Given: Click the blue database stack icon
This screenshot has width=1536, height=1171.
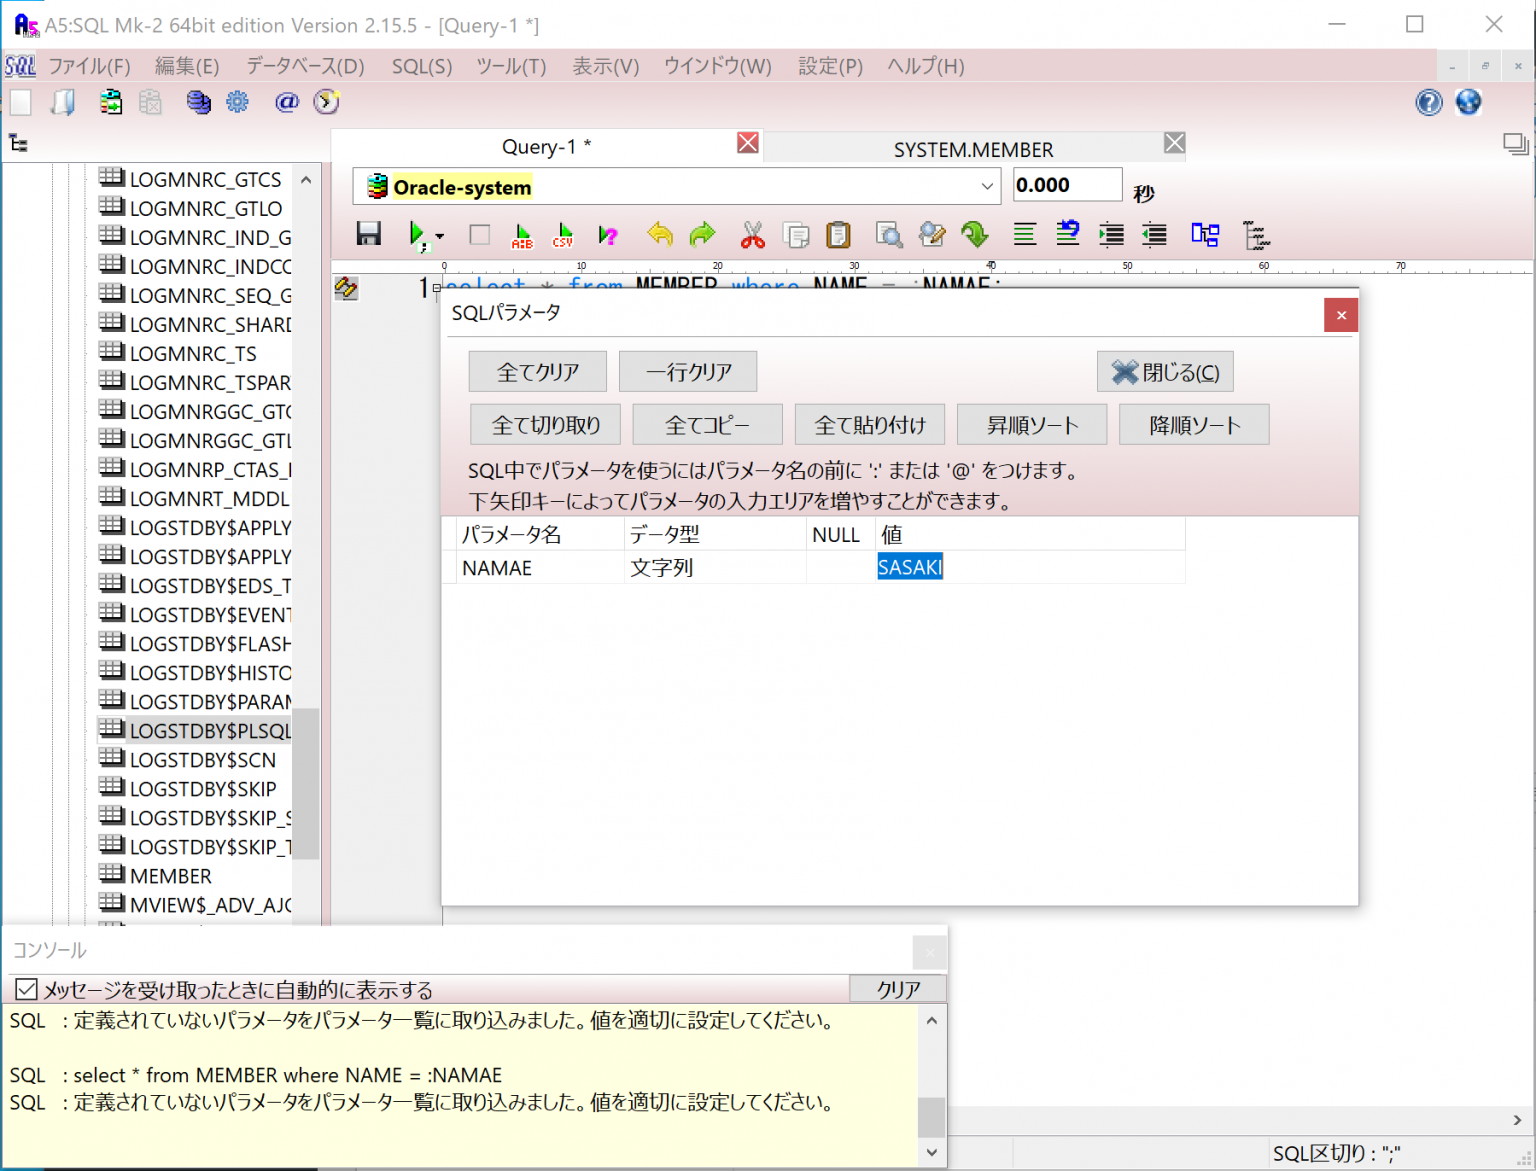Looking at the screenshot, I should 198,102.
